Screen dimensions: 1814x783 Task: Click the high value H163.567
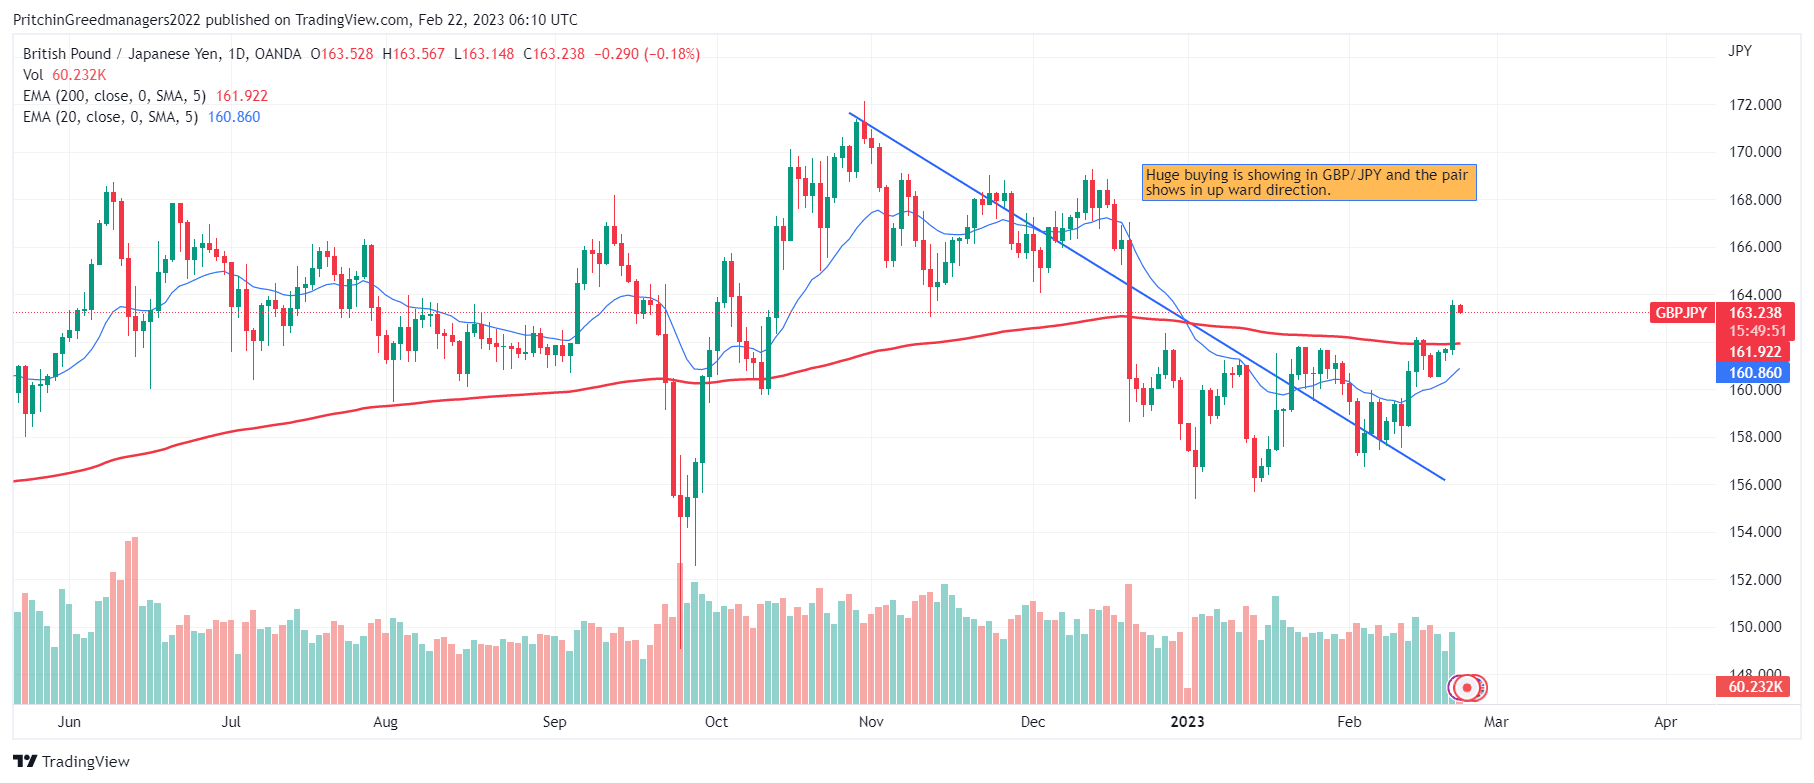pos(413,54)
